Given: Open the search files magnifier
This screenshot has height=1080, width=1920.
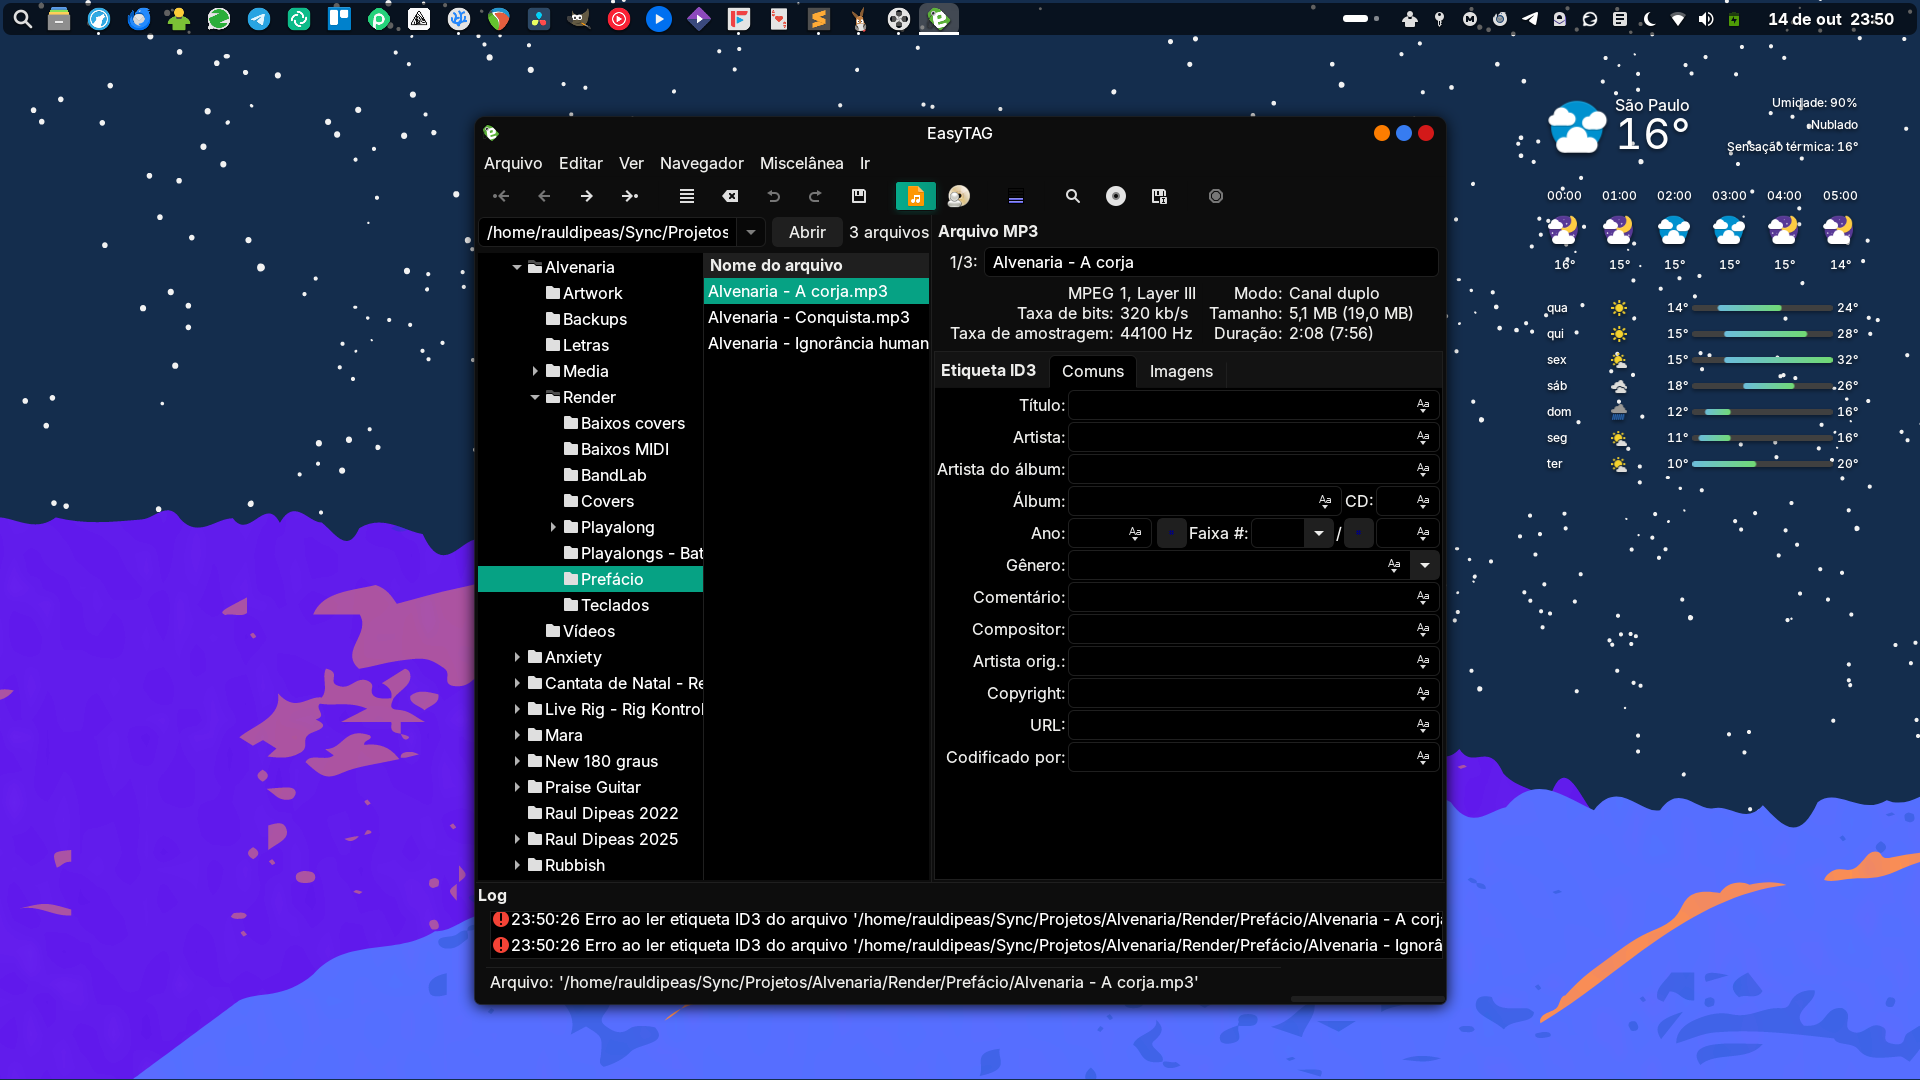Looking at the screenshot, I should click(1072, 196).
